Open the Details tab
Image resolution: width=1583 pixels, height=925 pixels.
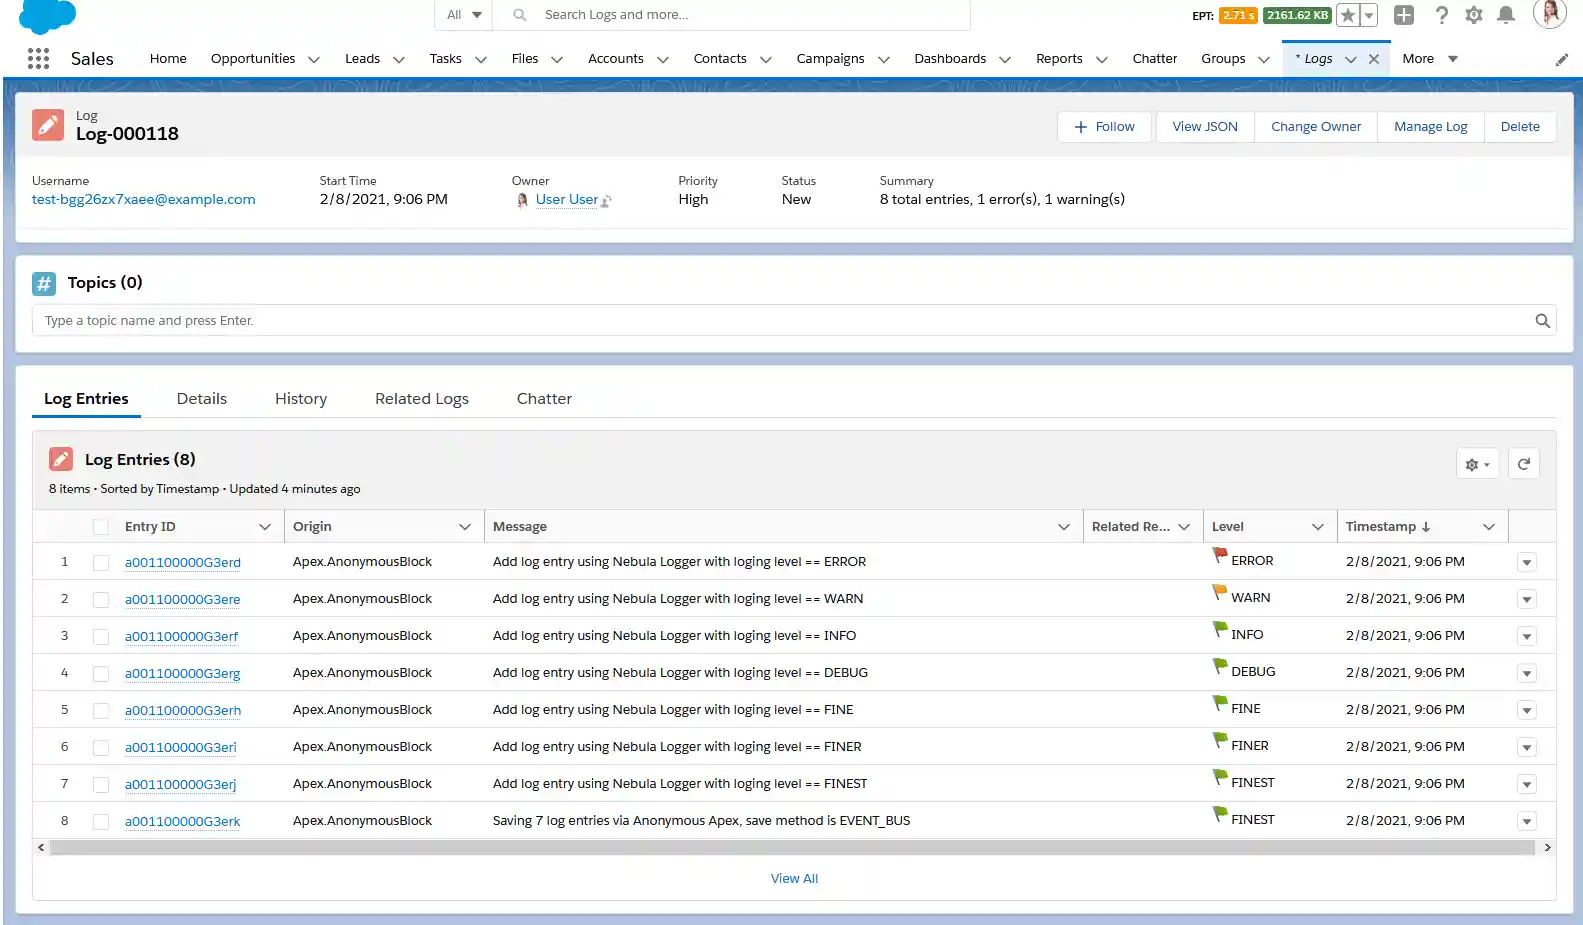(201, 399)
